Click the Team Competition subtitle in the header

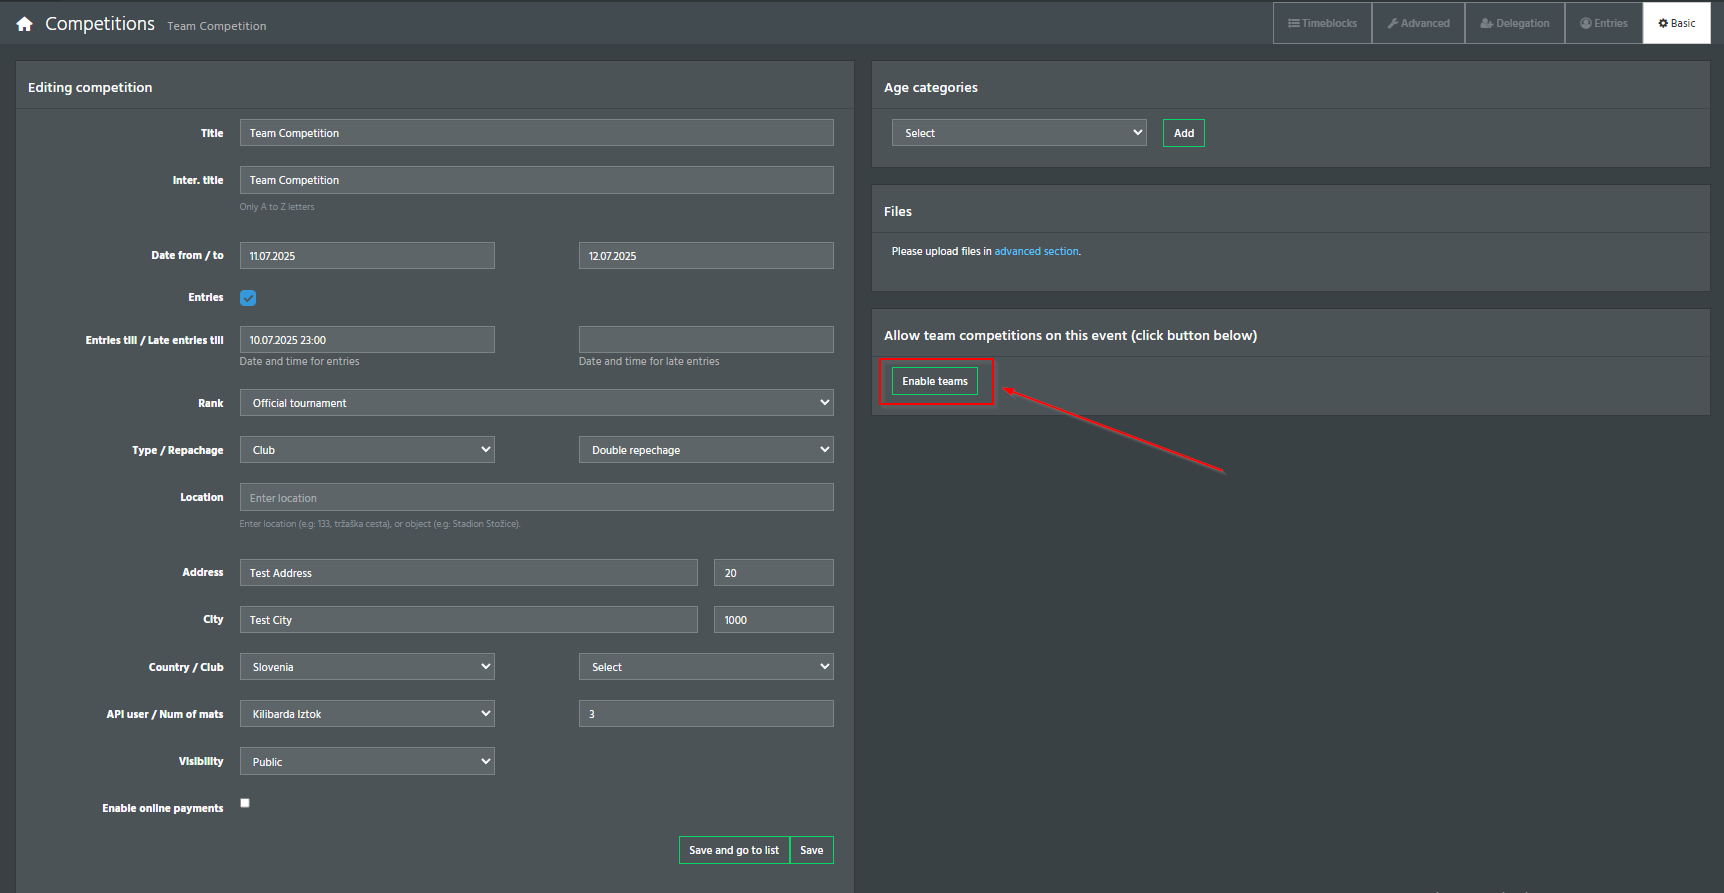tap(217, 26)
